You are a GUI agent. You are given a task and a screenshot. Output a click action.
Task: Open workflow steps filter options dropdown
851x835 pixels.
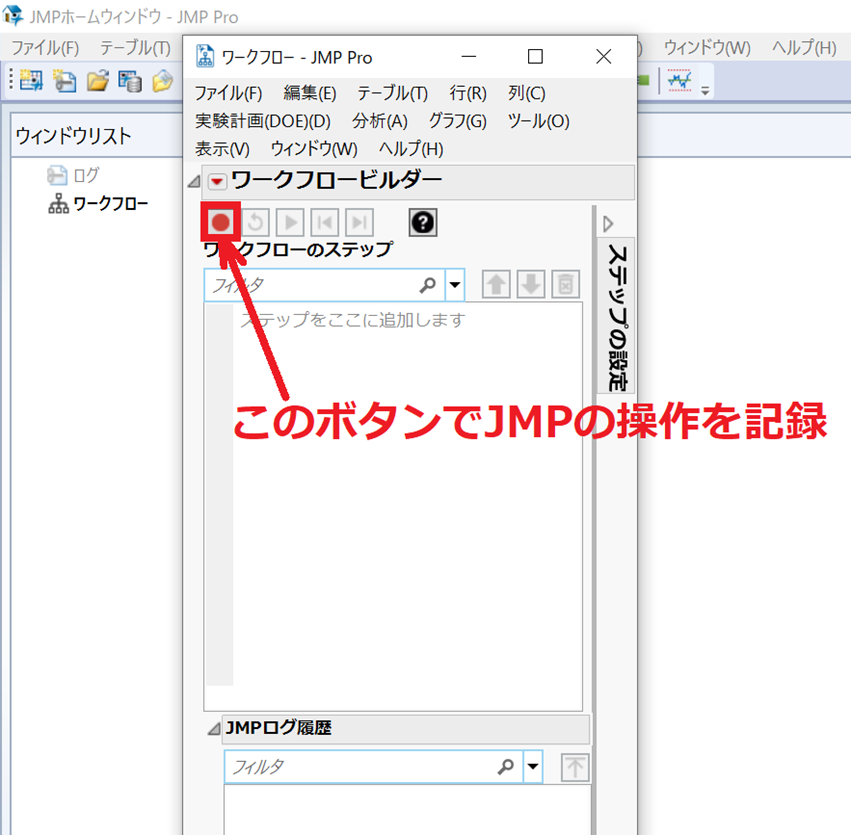point(455,284)
